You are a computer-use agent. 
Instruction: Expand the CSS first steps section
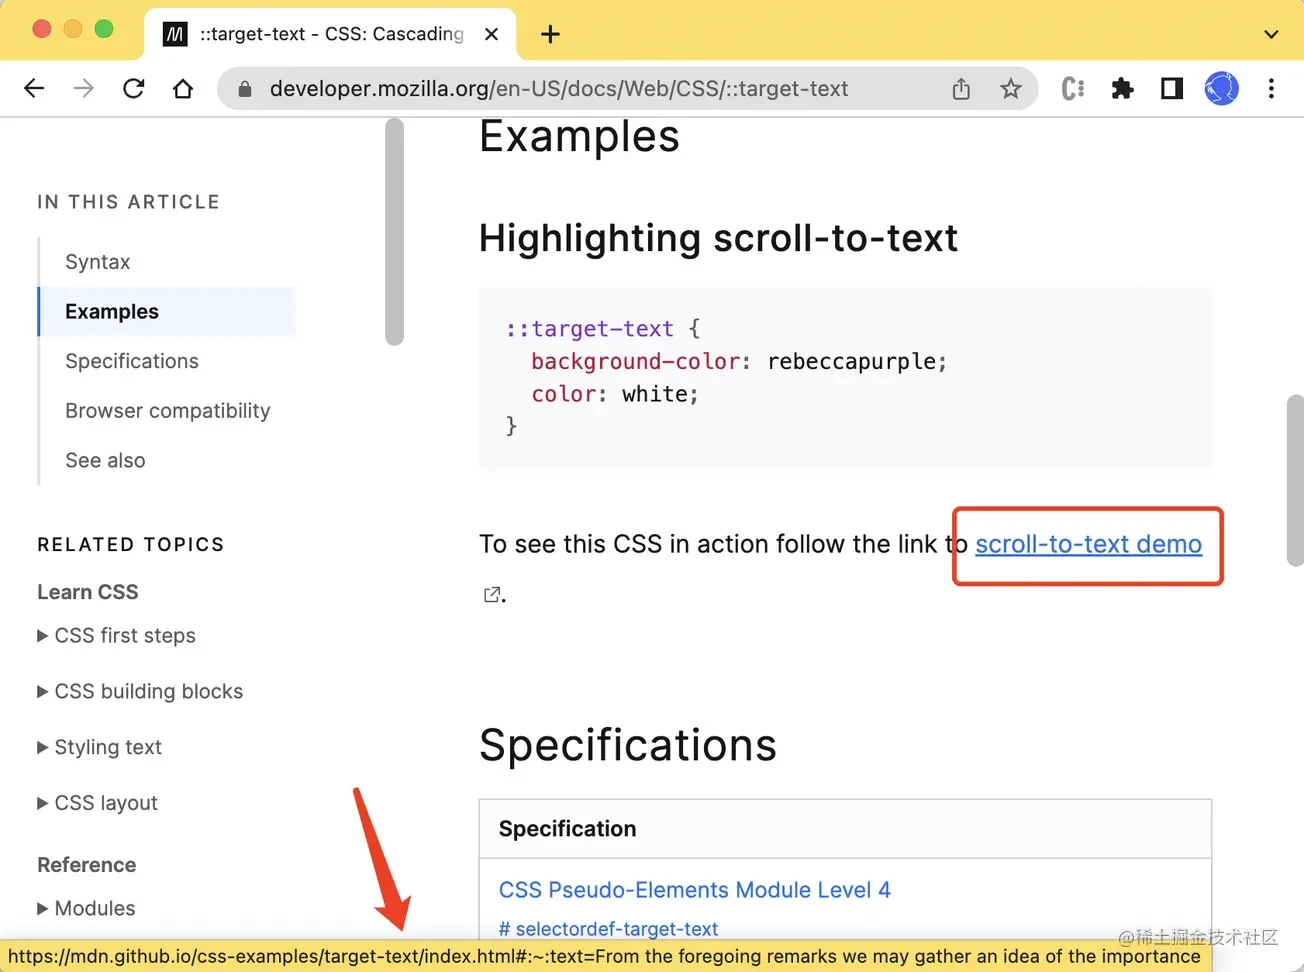tap(116, 636)
